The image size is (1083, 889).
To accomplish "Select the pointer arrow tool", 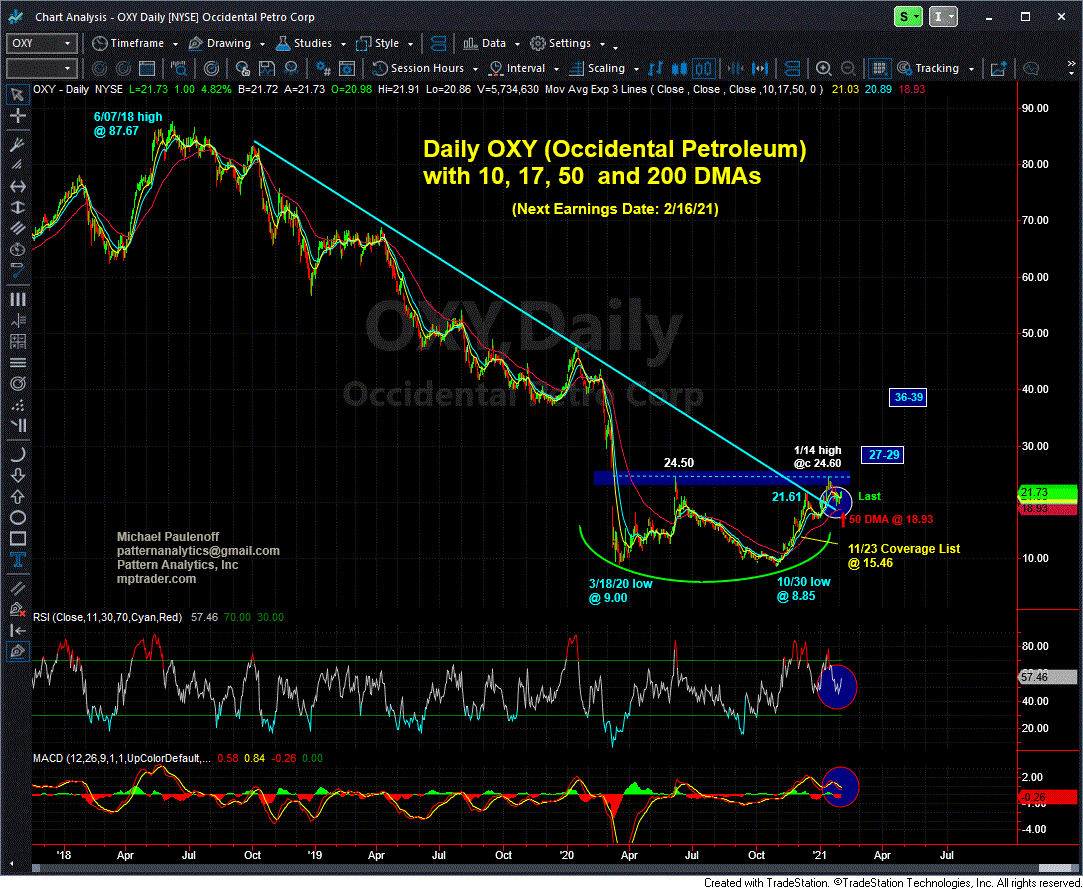I will click(x=18, y=94).
